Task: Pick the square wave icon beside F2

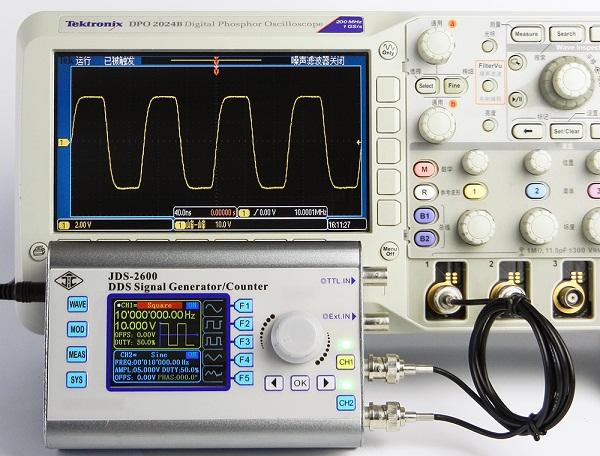Action: tap(214, 324)
